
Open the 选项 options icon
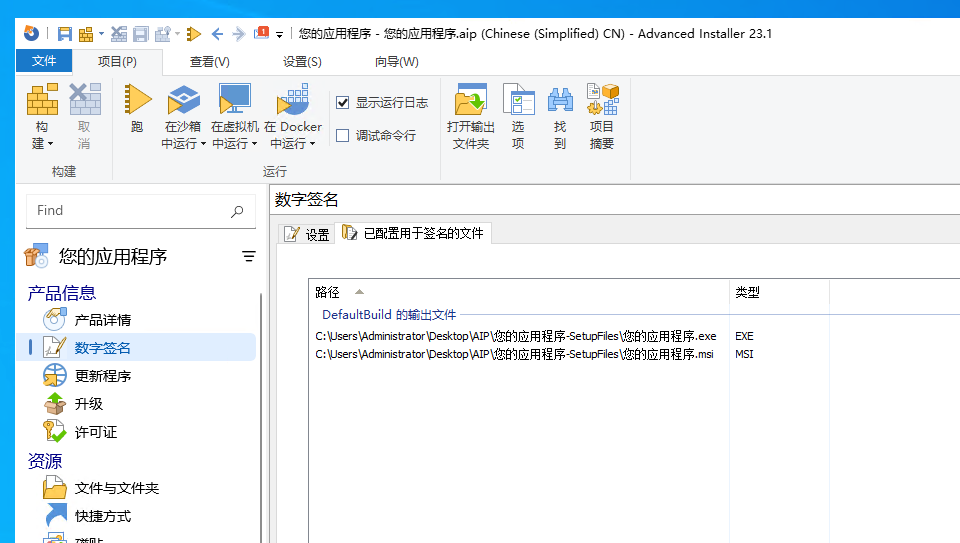pyautogui.click(x=518, y=100)
